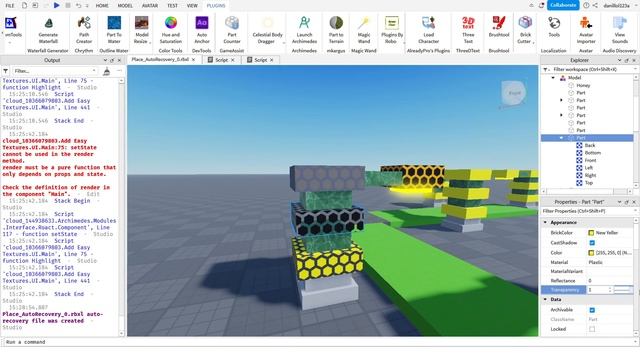
Task: Click the blue Collaborate button
Action: tap(563, 5)
